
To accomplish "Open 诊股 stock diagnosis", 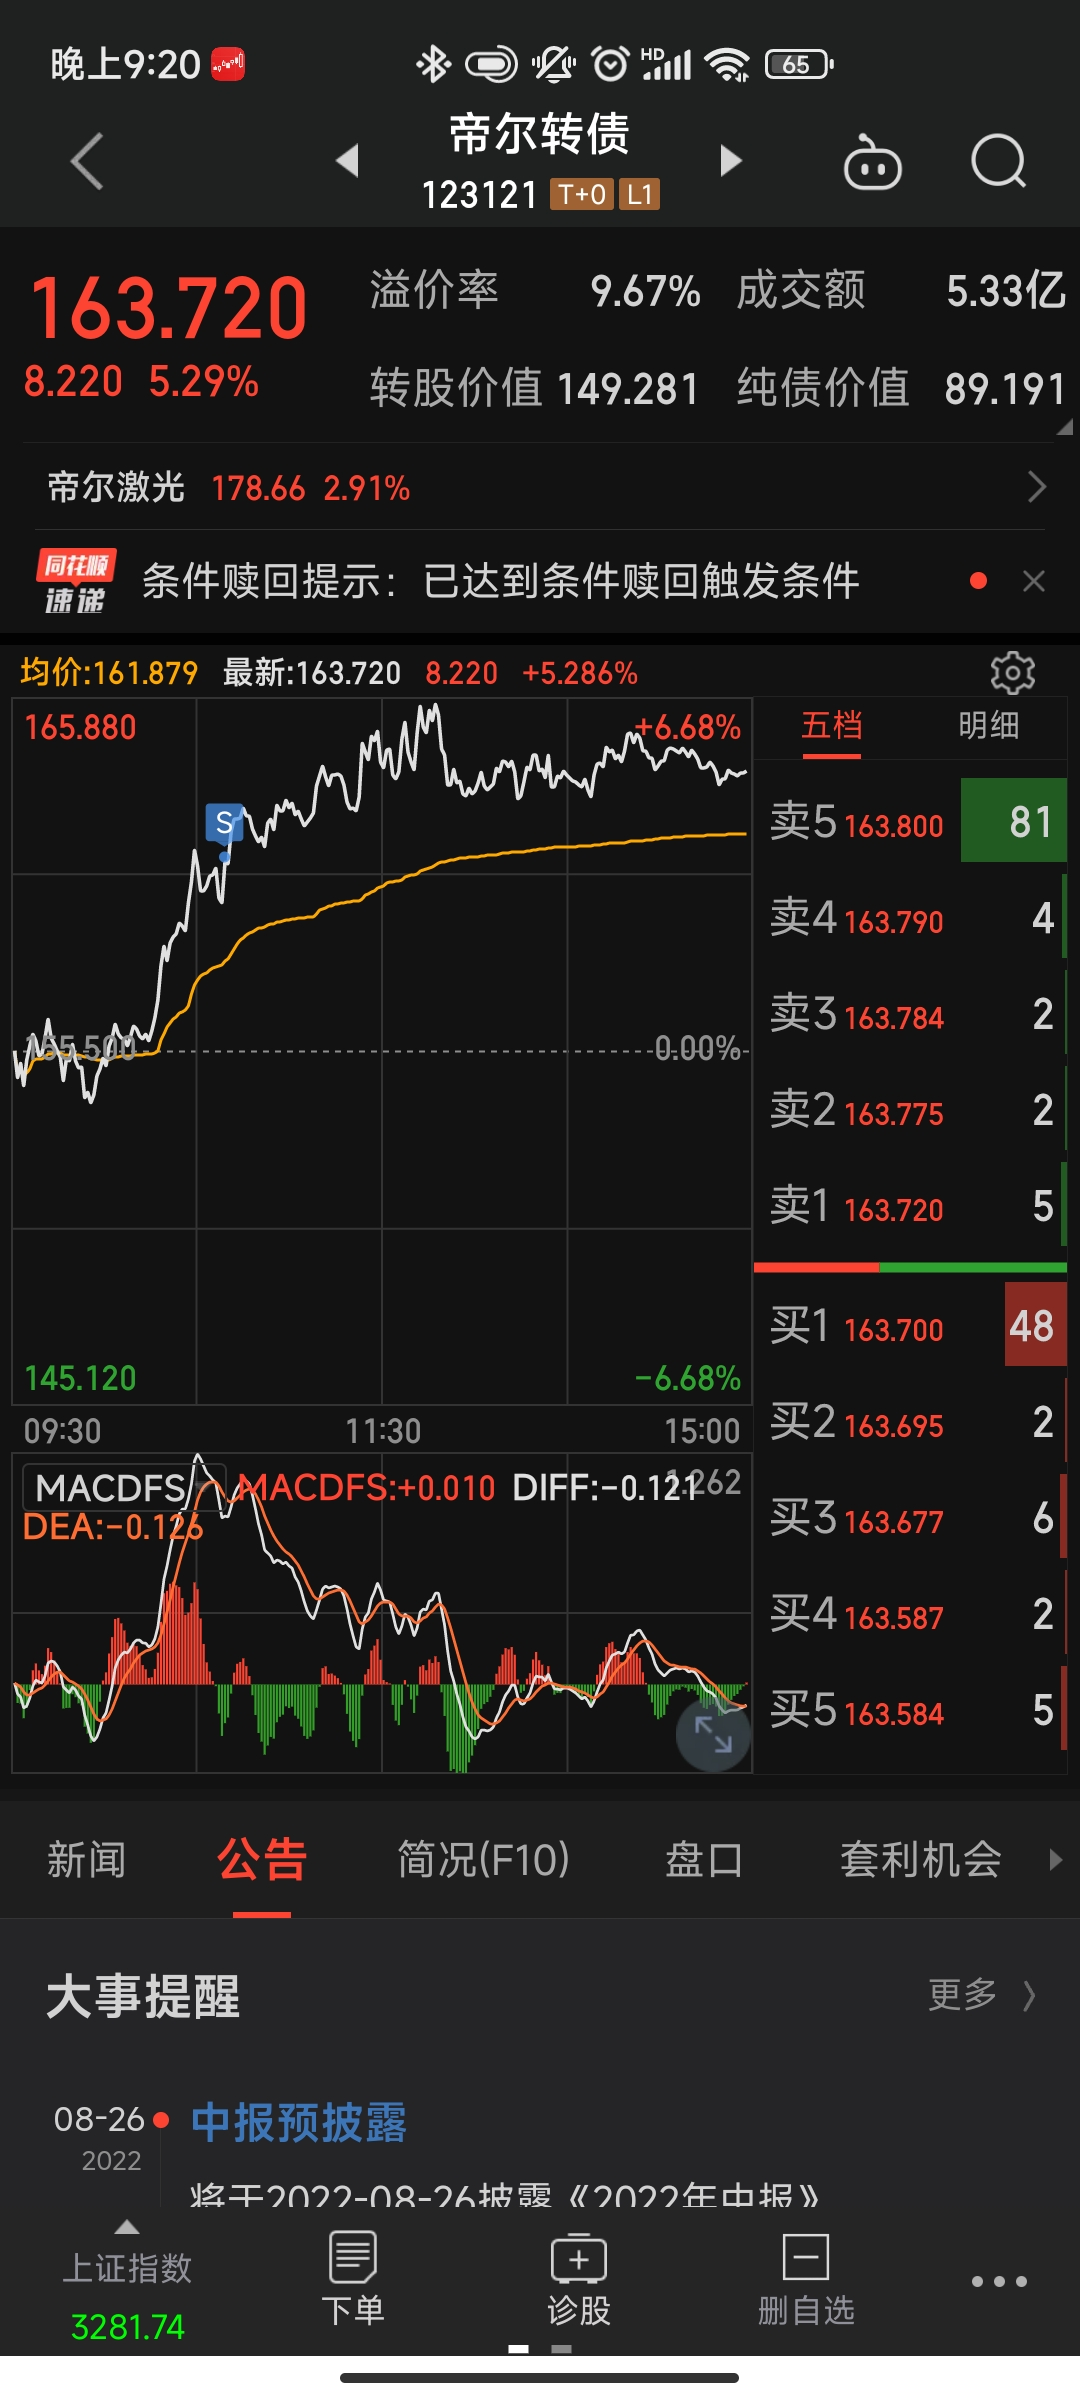I will 578,2279.
